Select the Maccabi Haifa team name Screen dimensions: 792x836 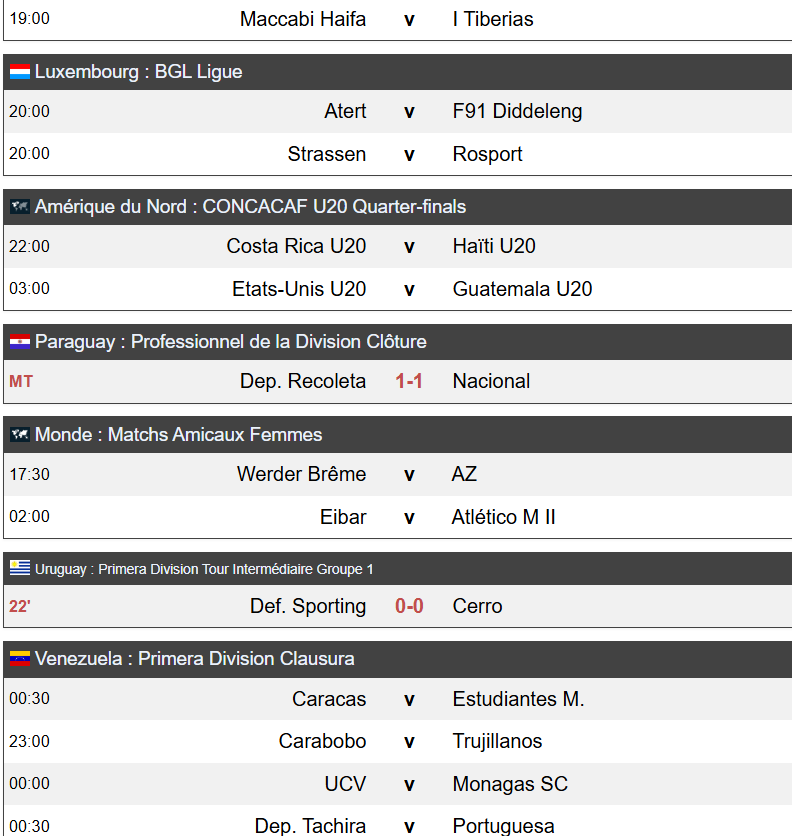[302, 19]
